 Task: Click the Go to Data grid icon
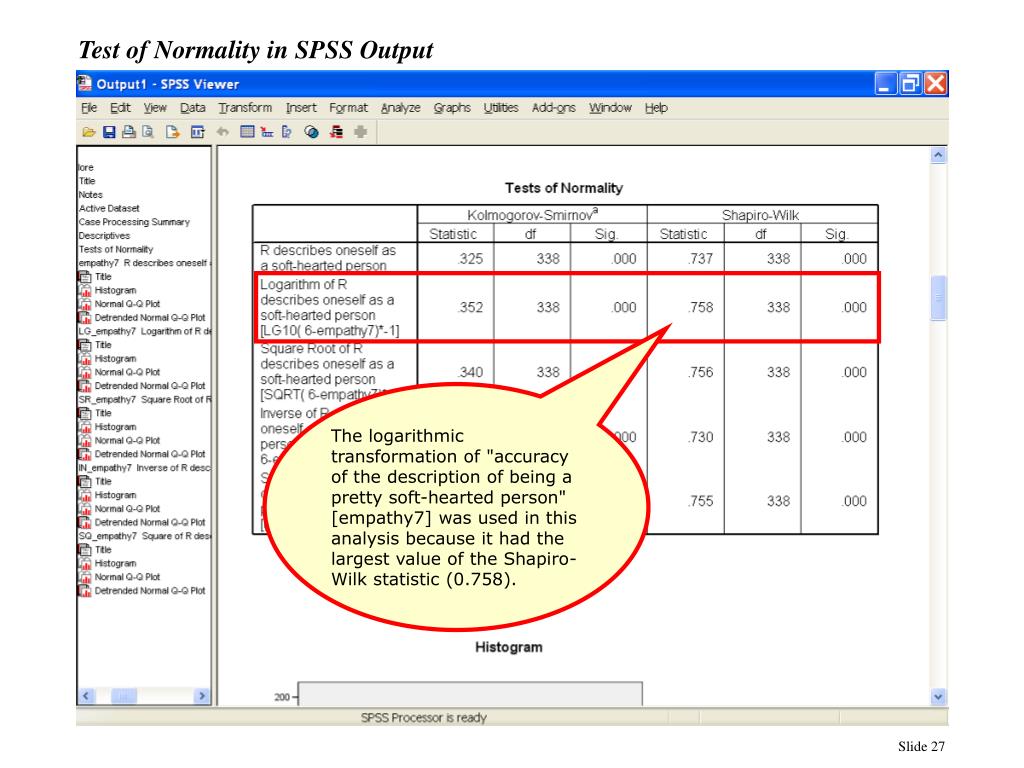click(247, 133)
